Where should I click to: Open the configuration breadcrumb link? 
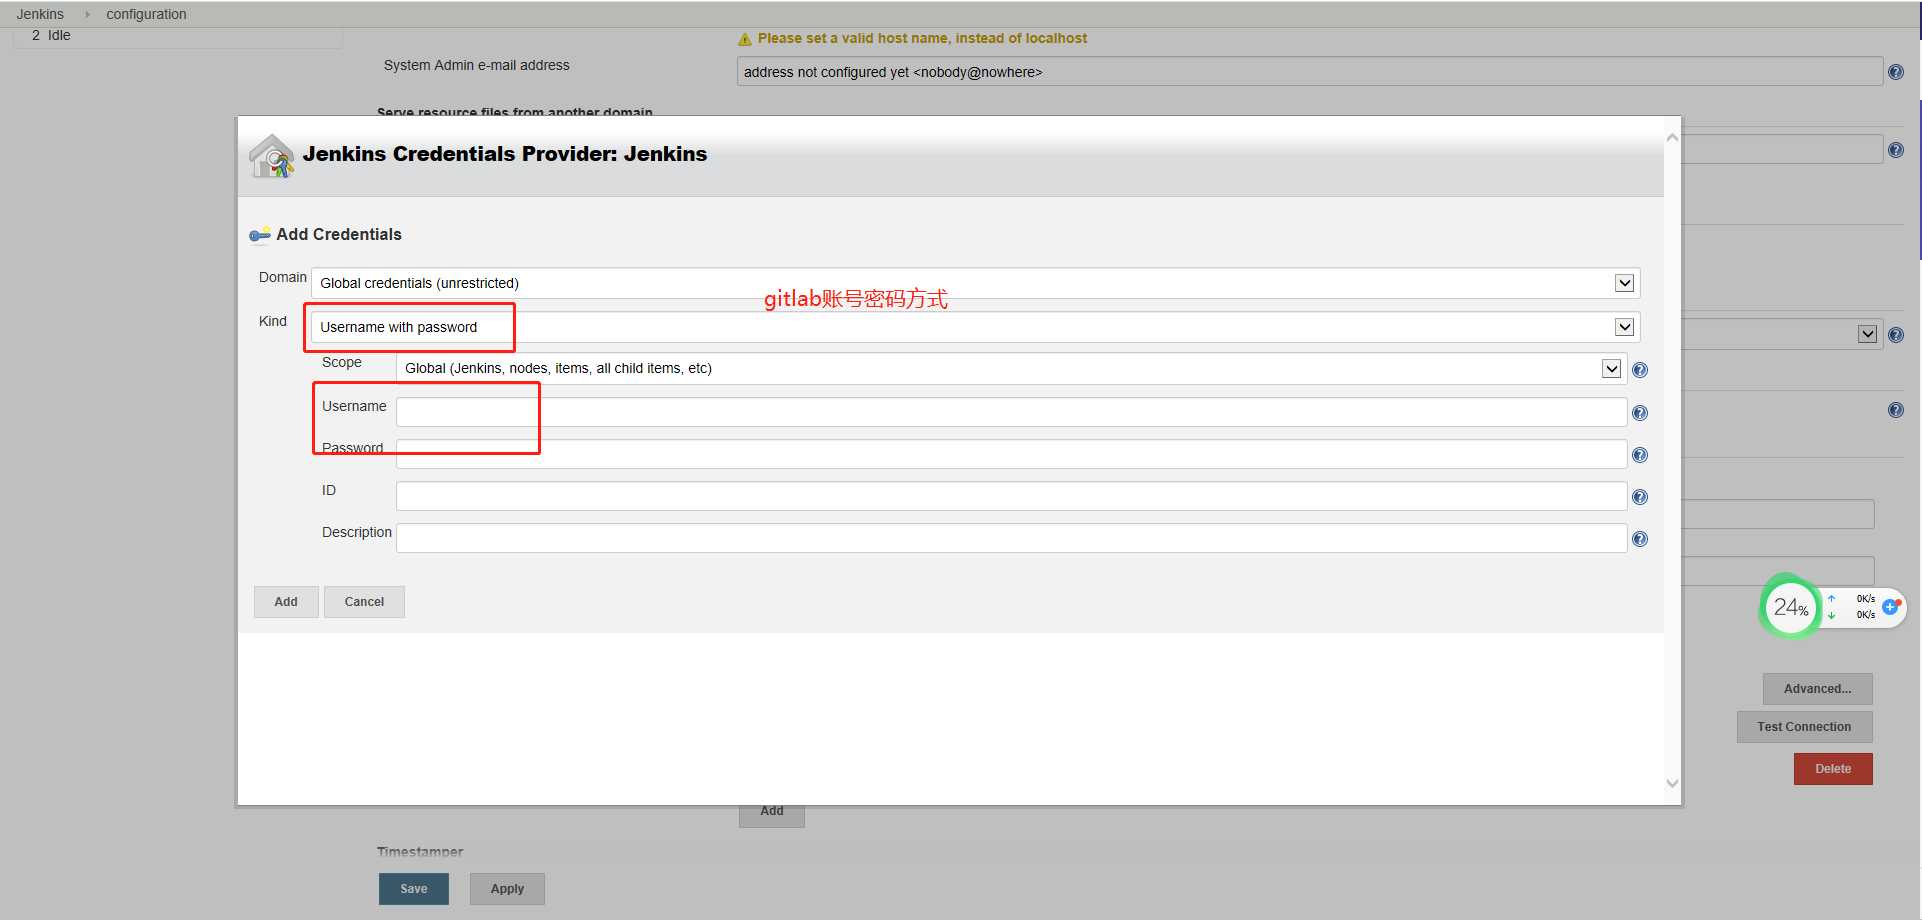(146, 14)
